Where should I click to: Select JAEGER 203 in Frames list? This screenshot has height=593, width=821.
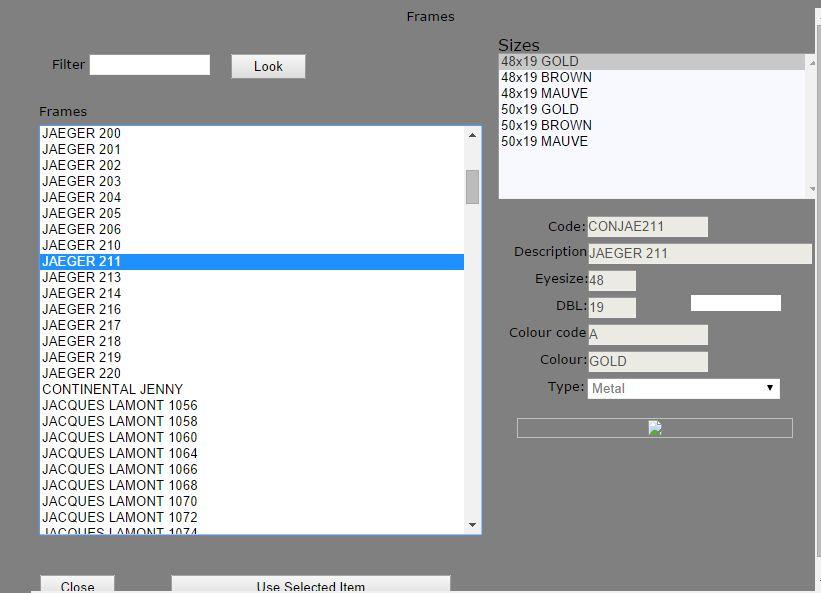click(252, 182)
